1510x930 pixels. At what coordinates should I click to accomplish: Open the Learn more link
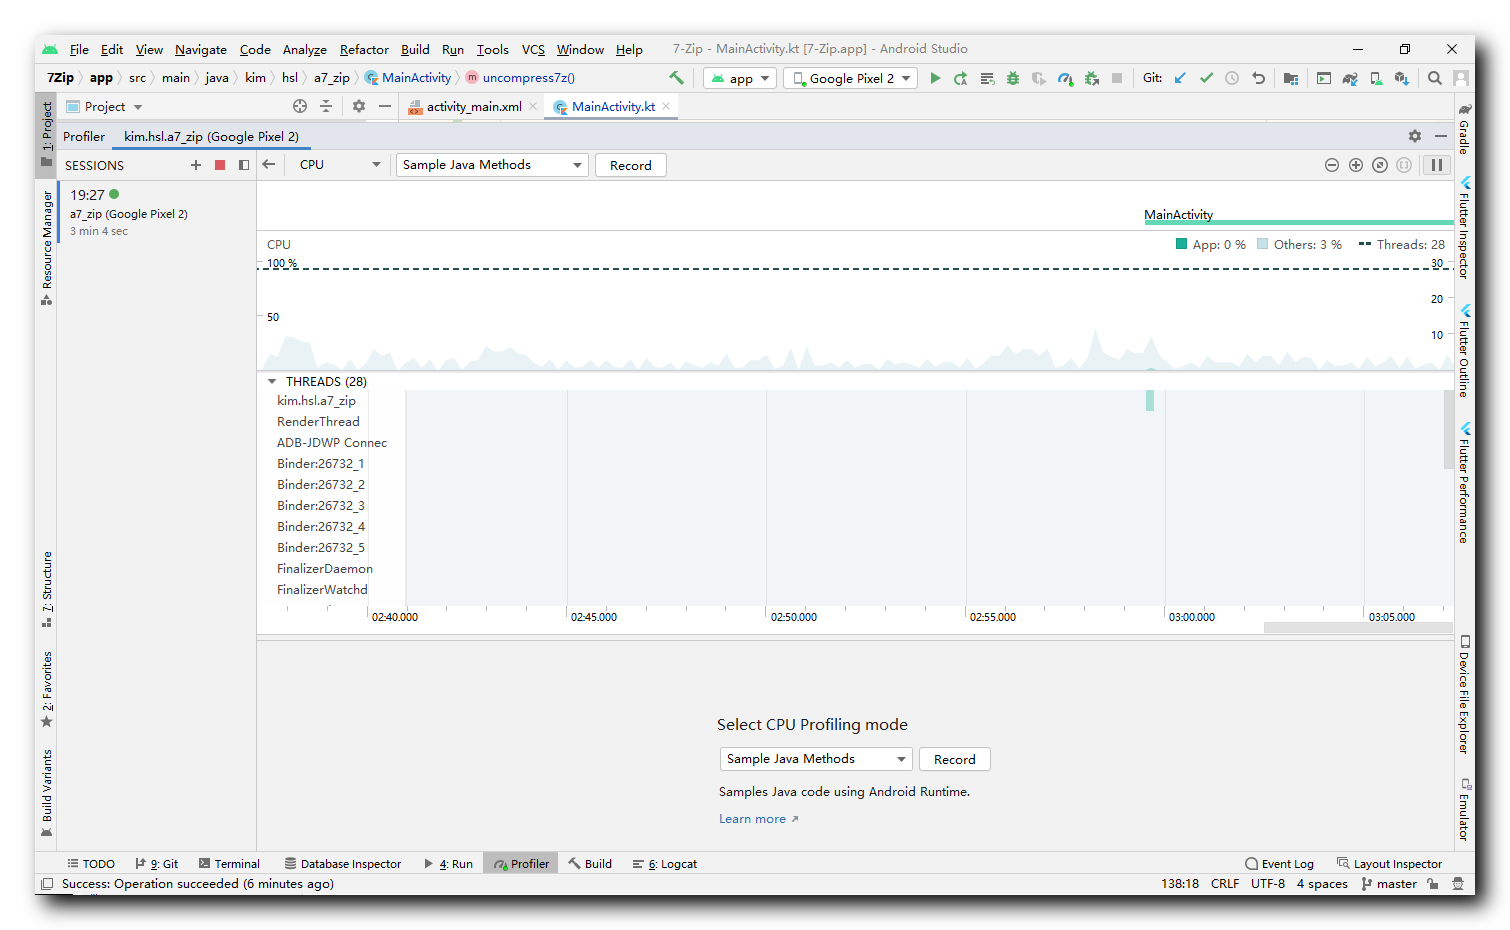[753, 818]
